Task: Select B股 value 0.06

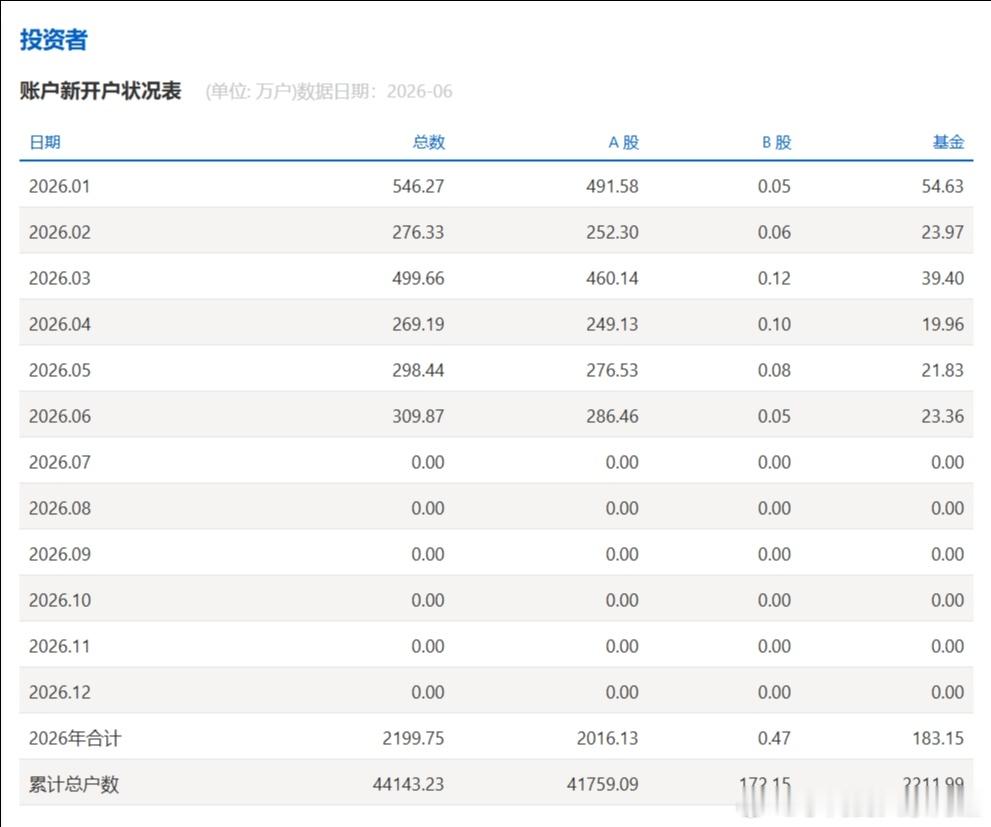Action: (x=774, y=232)
